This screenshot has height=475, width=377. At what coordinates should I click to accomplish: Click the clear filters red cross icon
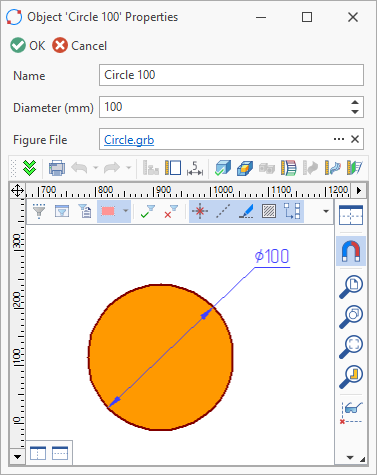pos(171,211)
